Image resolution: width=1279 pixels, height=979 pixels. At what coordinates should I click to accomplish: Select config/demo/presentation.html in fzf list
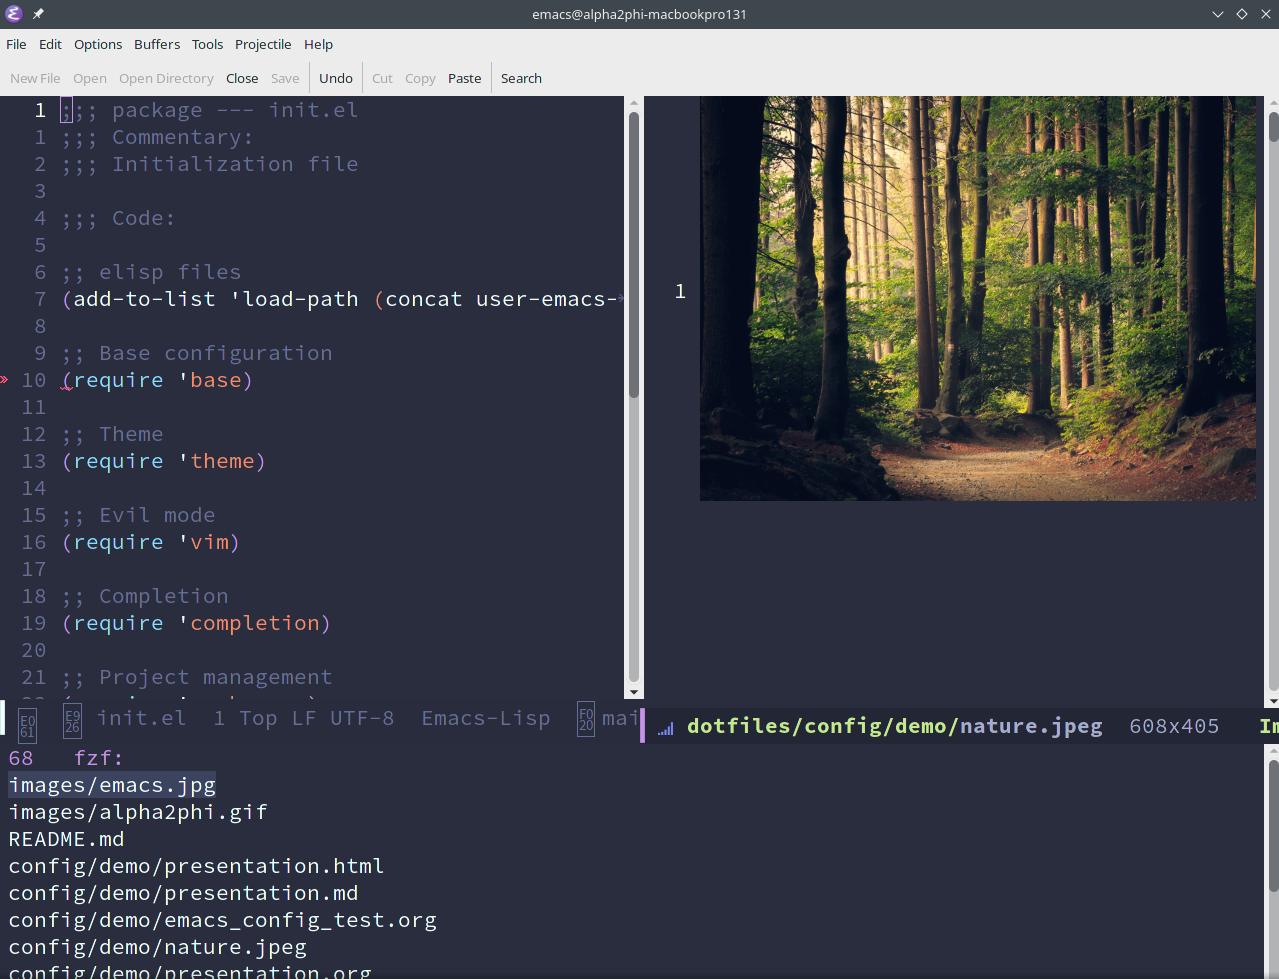[x=196, y=866]
